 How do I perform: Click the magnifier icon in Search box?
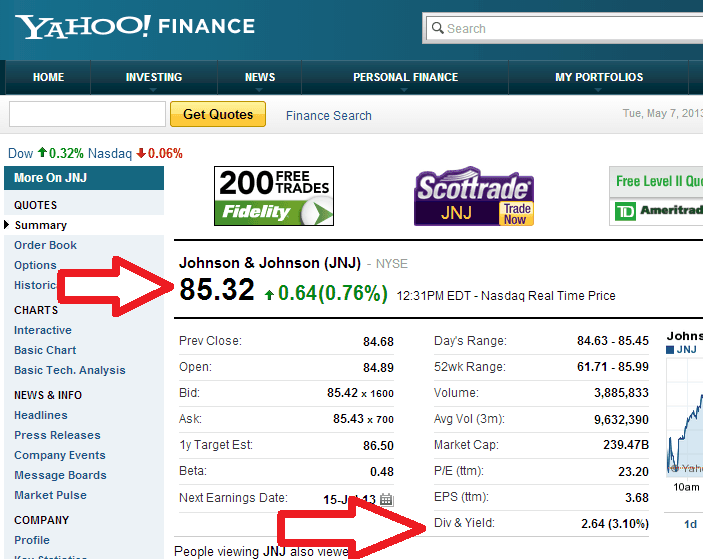tap(437, 28)
